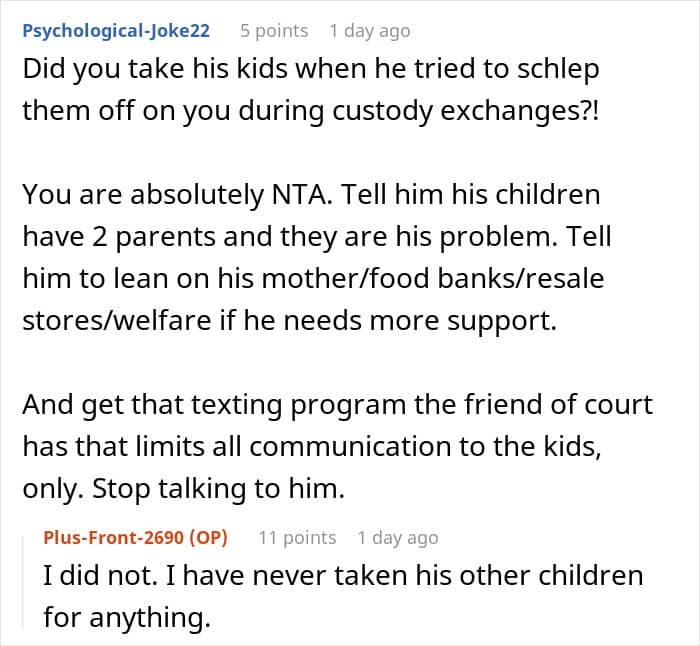Image resolution: width=700 pixels, height=646 pixels.
Task: Collapse the reply thread using its vertical line
Action: (x=23, y=582)
